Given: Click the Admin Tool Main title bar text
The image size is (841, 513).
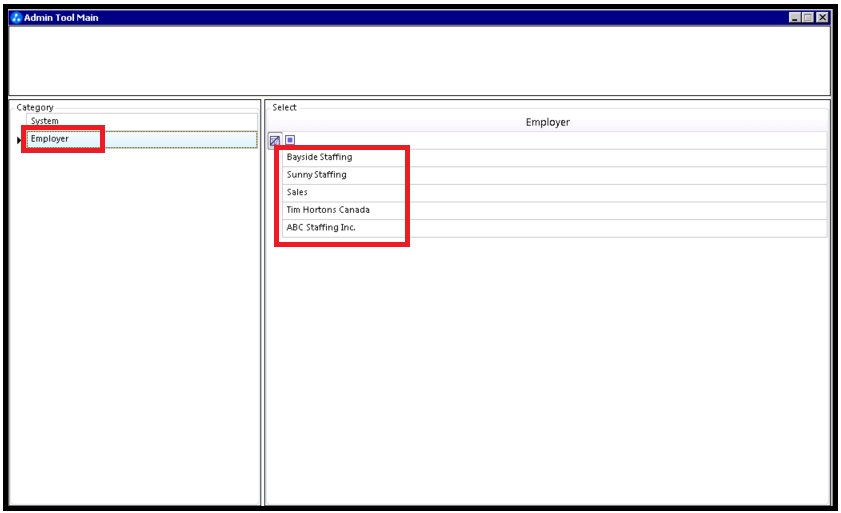Looking at the screenshot, I should tap(61, 18).
